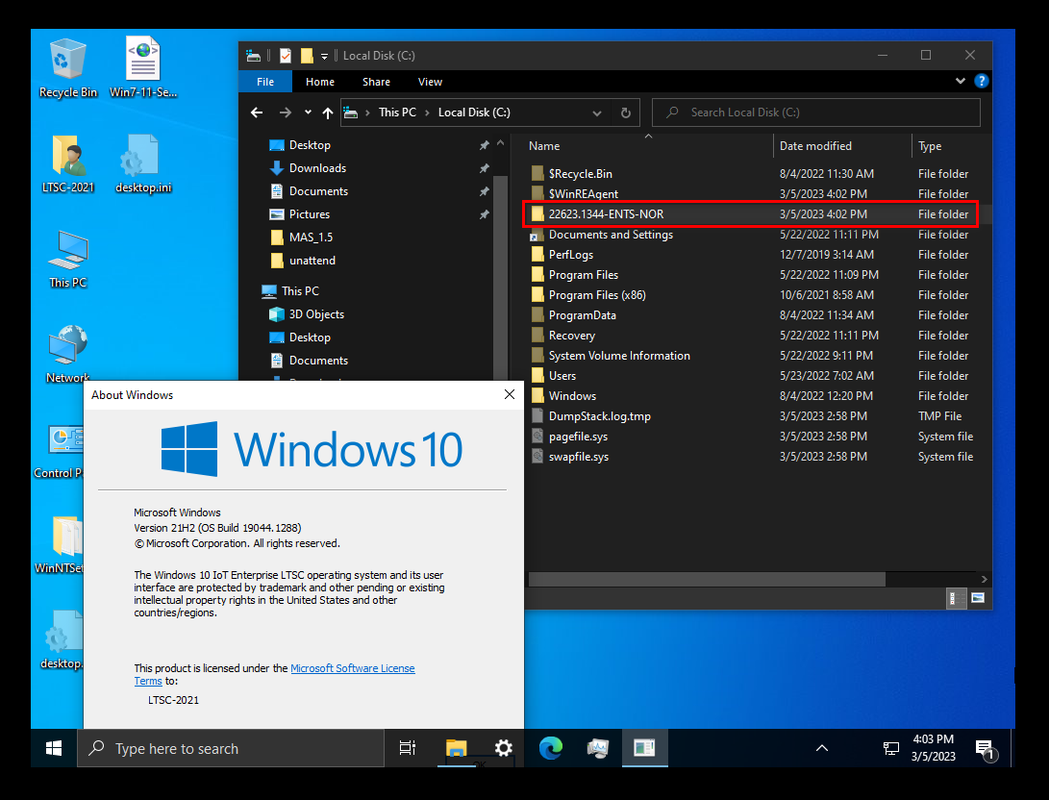Open Microsoft Edge from taskbar
This screenshot has height=800, width=1049.
point(551,748)
